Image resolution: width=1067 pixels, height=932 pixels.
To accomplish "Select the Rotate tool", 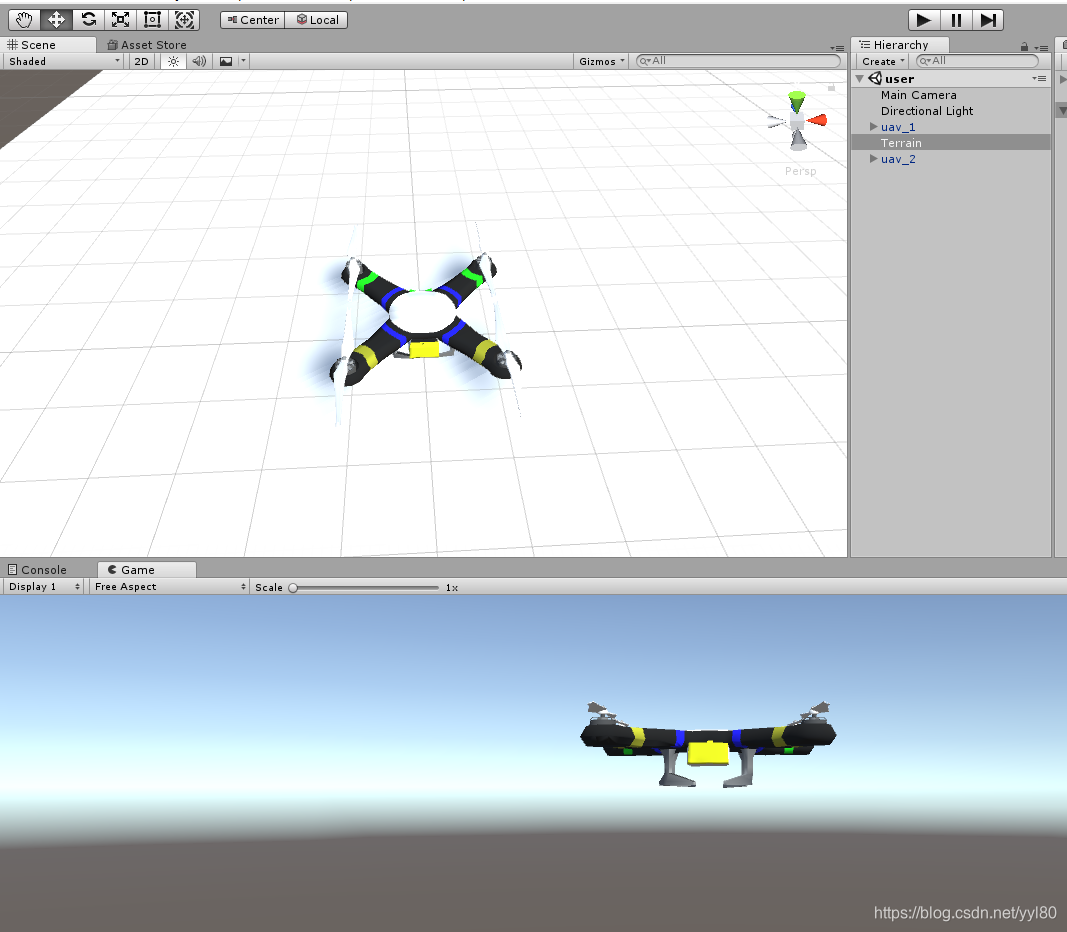I will pyautogui.click(x=88, y=20).
